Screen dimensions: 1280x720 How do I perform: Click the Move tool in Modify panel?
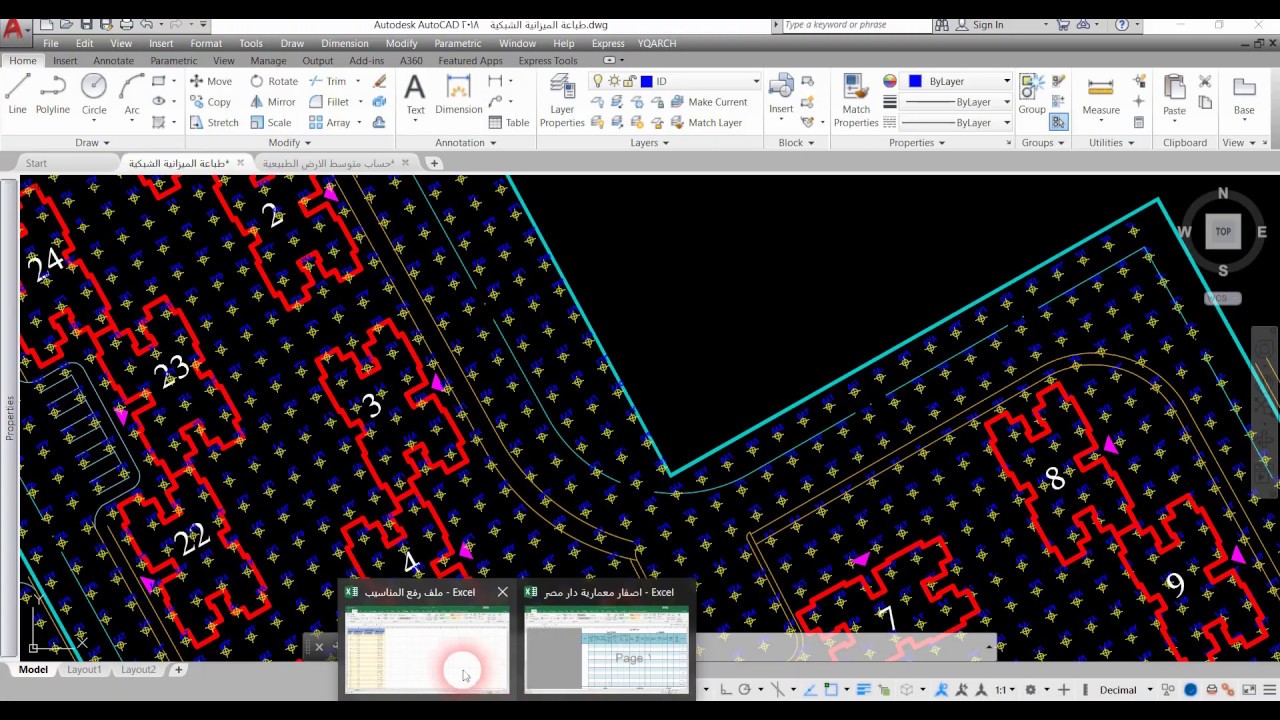point(210,81)
